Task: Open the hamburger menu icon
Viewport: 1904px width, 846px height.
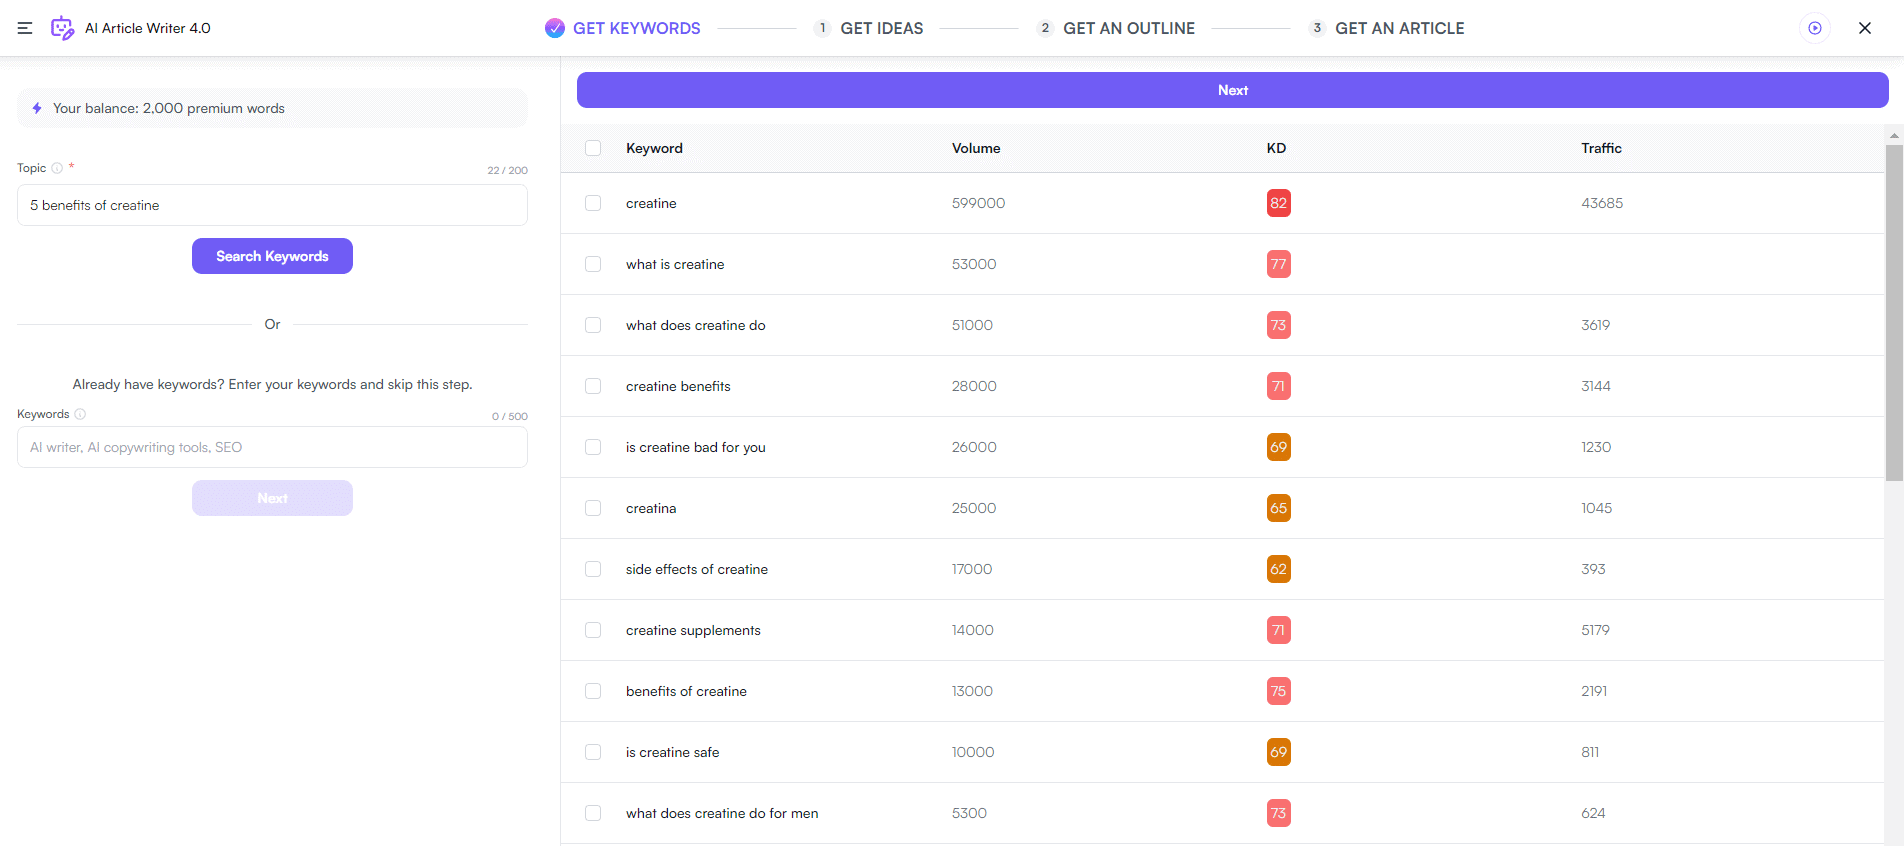Action: click(25, 28)
